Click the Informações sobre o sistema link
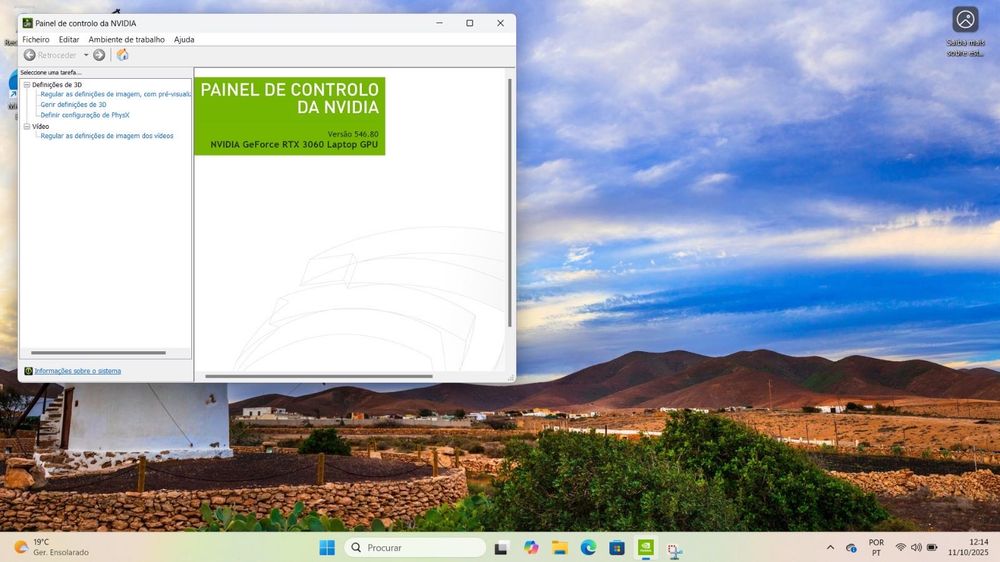 point(78,371)
